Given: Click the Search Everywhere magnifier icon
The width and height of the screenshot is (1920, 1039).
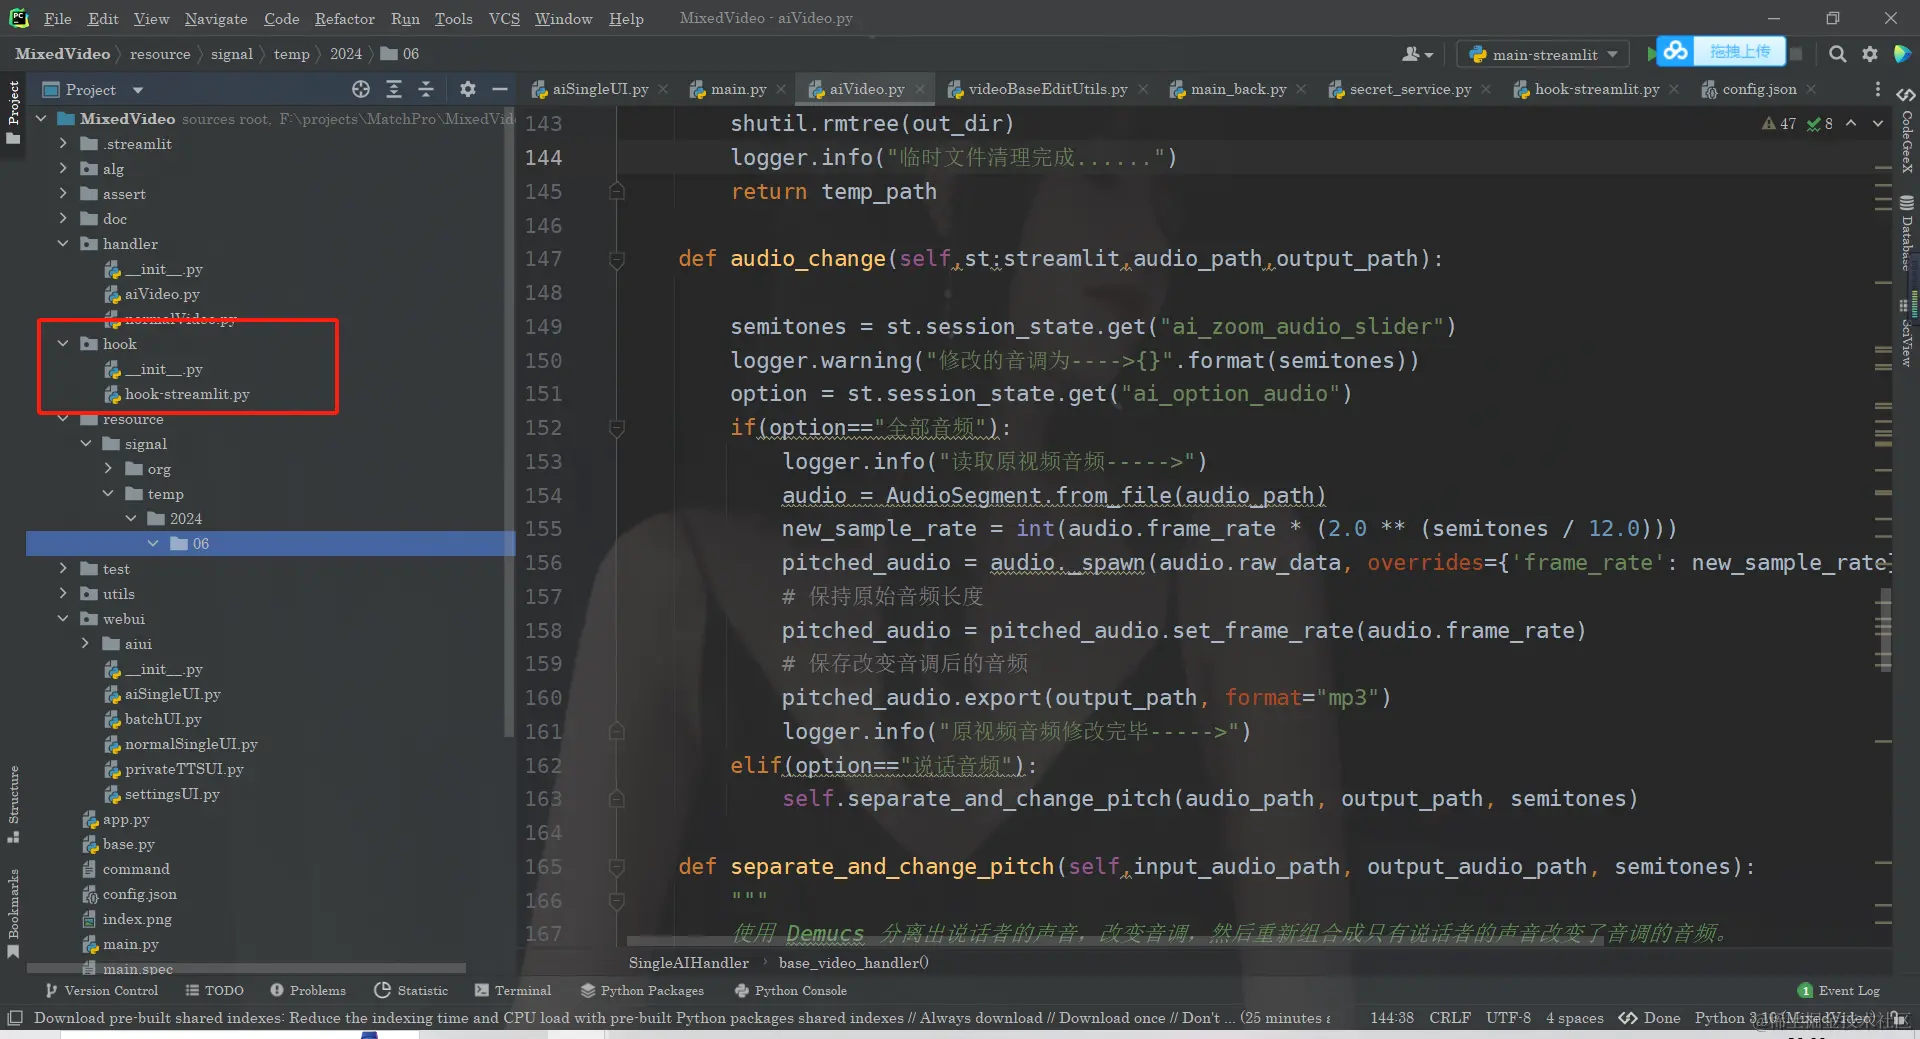Looking at the screenshot, I should tap(1837, 54).
